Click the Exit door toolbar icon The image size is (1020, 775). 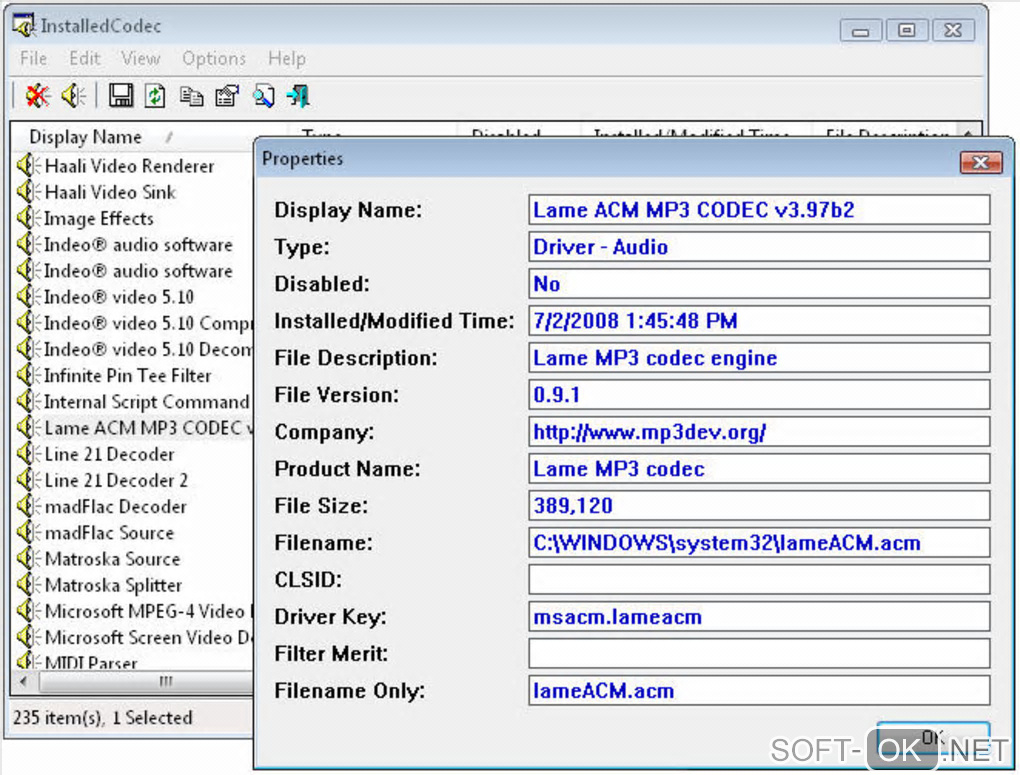point(299,96)
